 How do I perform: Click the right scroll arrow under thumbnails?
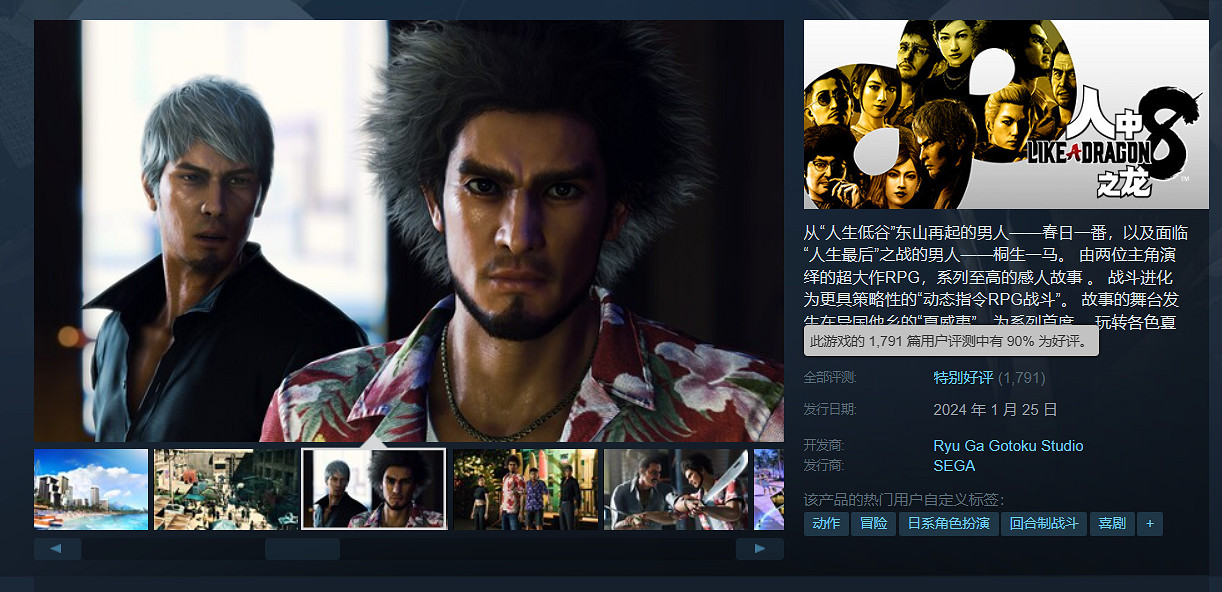point(760,549)
